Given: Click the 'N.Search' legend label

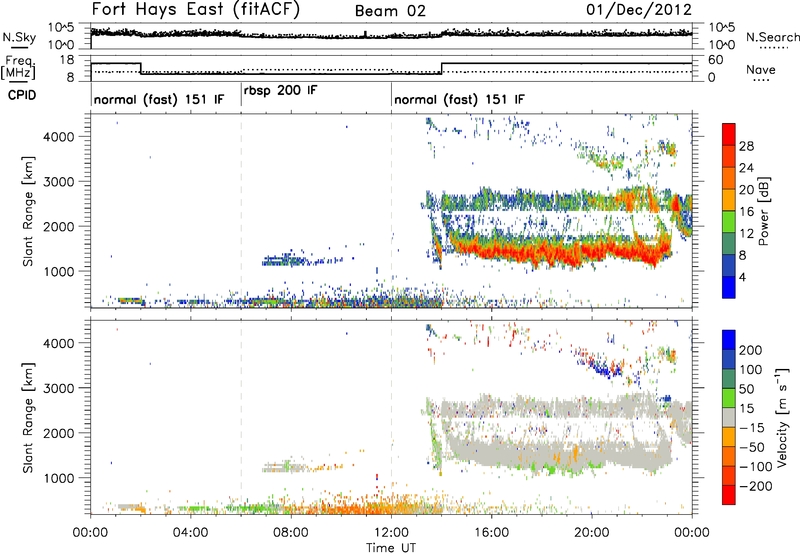Looking at the screenshot, I should pos(772,37).
